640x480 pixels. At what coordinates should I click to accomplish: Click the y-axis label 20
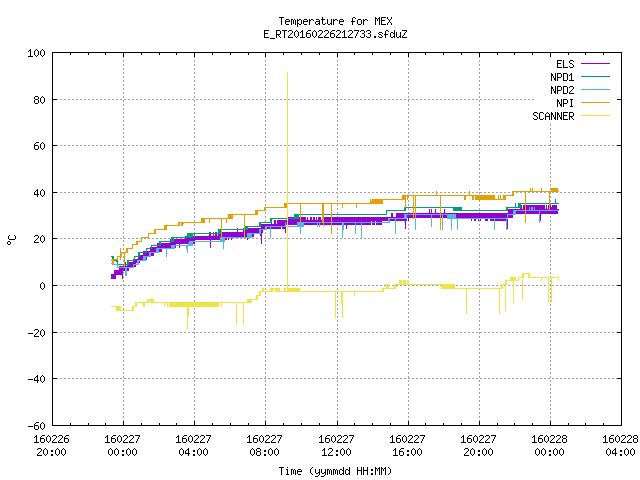click(39, 239)
